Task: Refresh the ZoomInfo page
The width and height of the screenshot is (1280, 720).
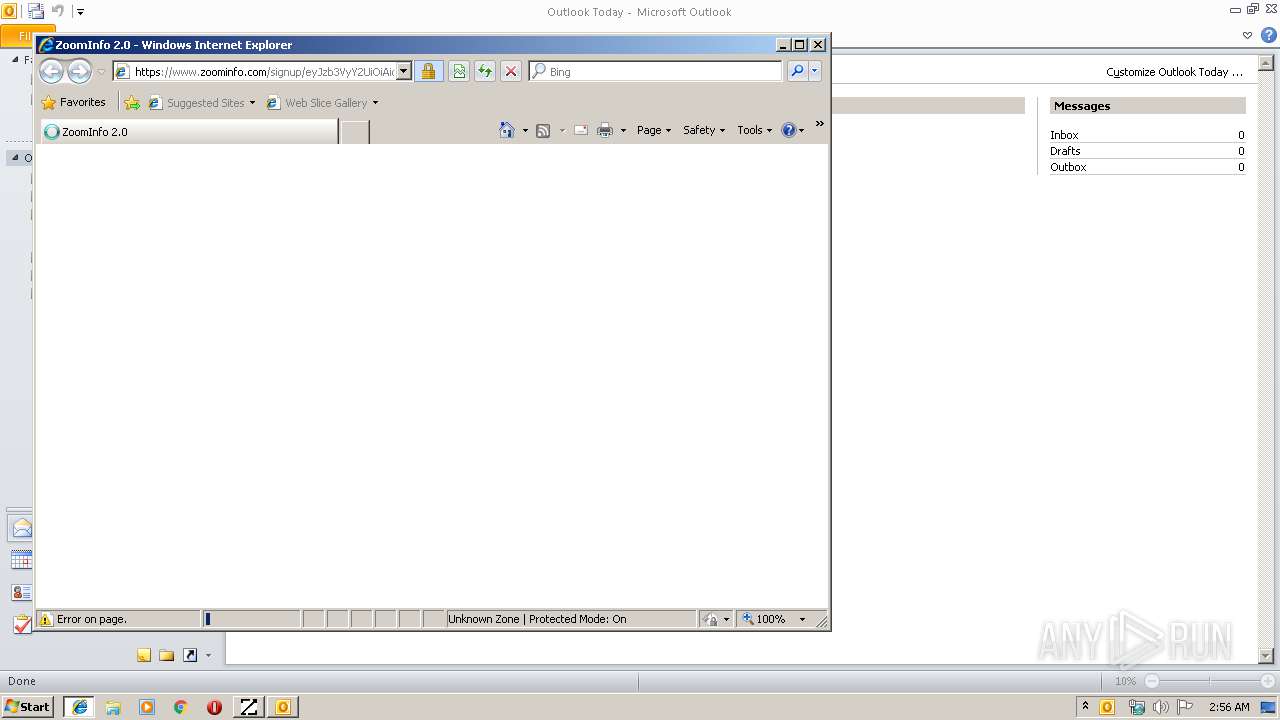Action: pos(484,72)
